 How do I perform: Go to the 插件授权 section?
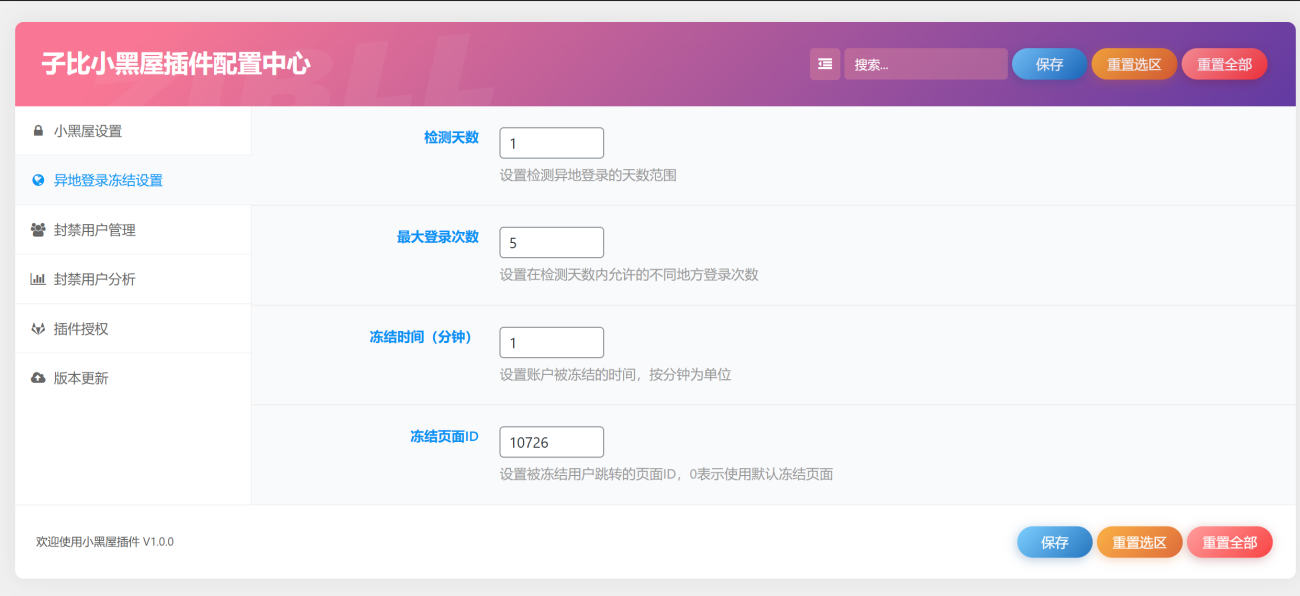pos(81,329)
